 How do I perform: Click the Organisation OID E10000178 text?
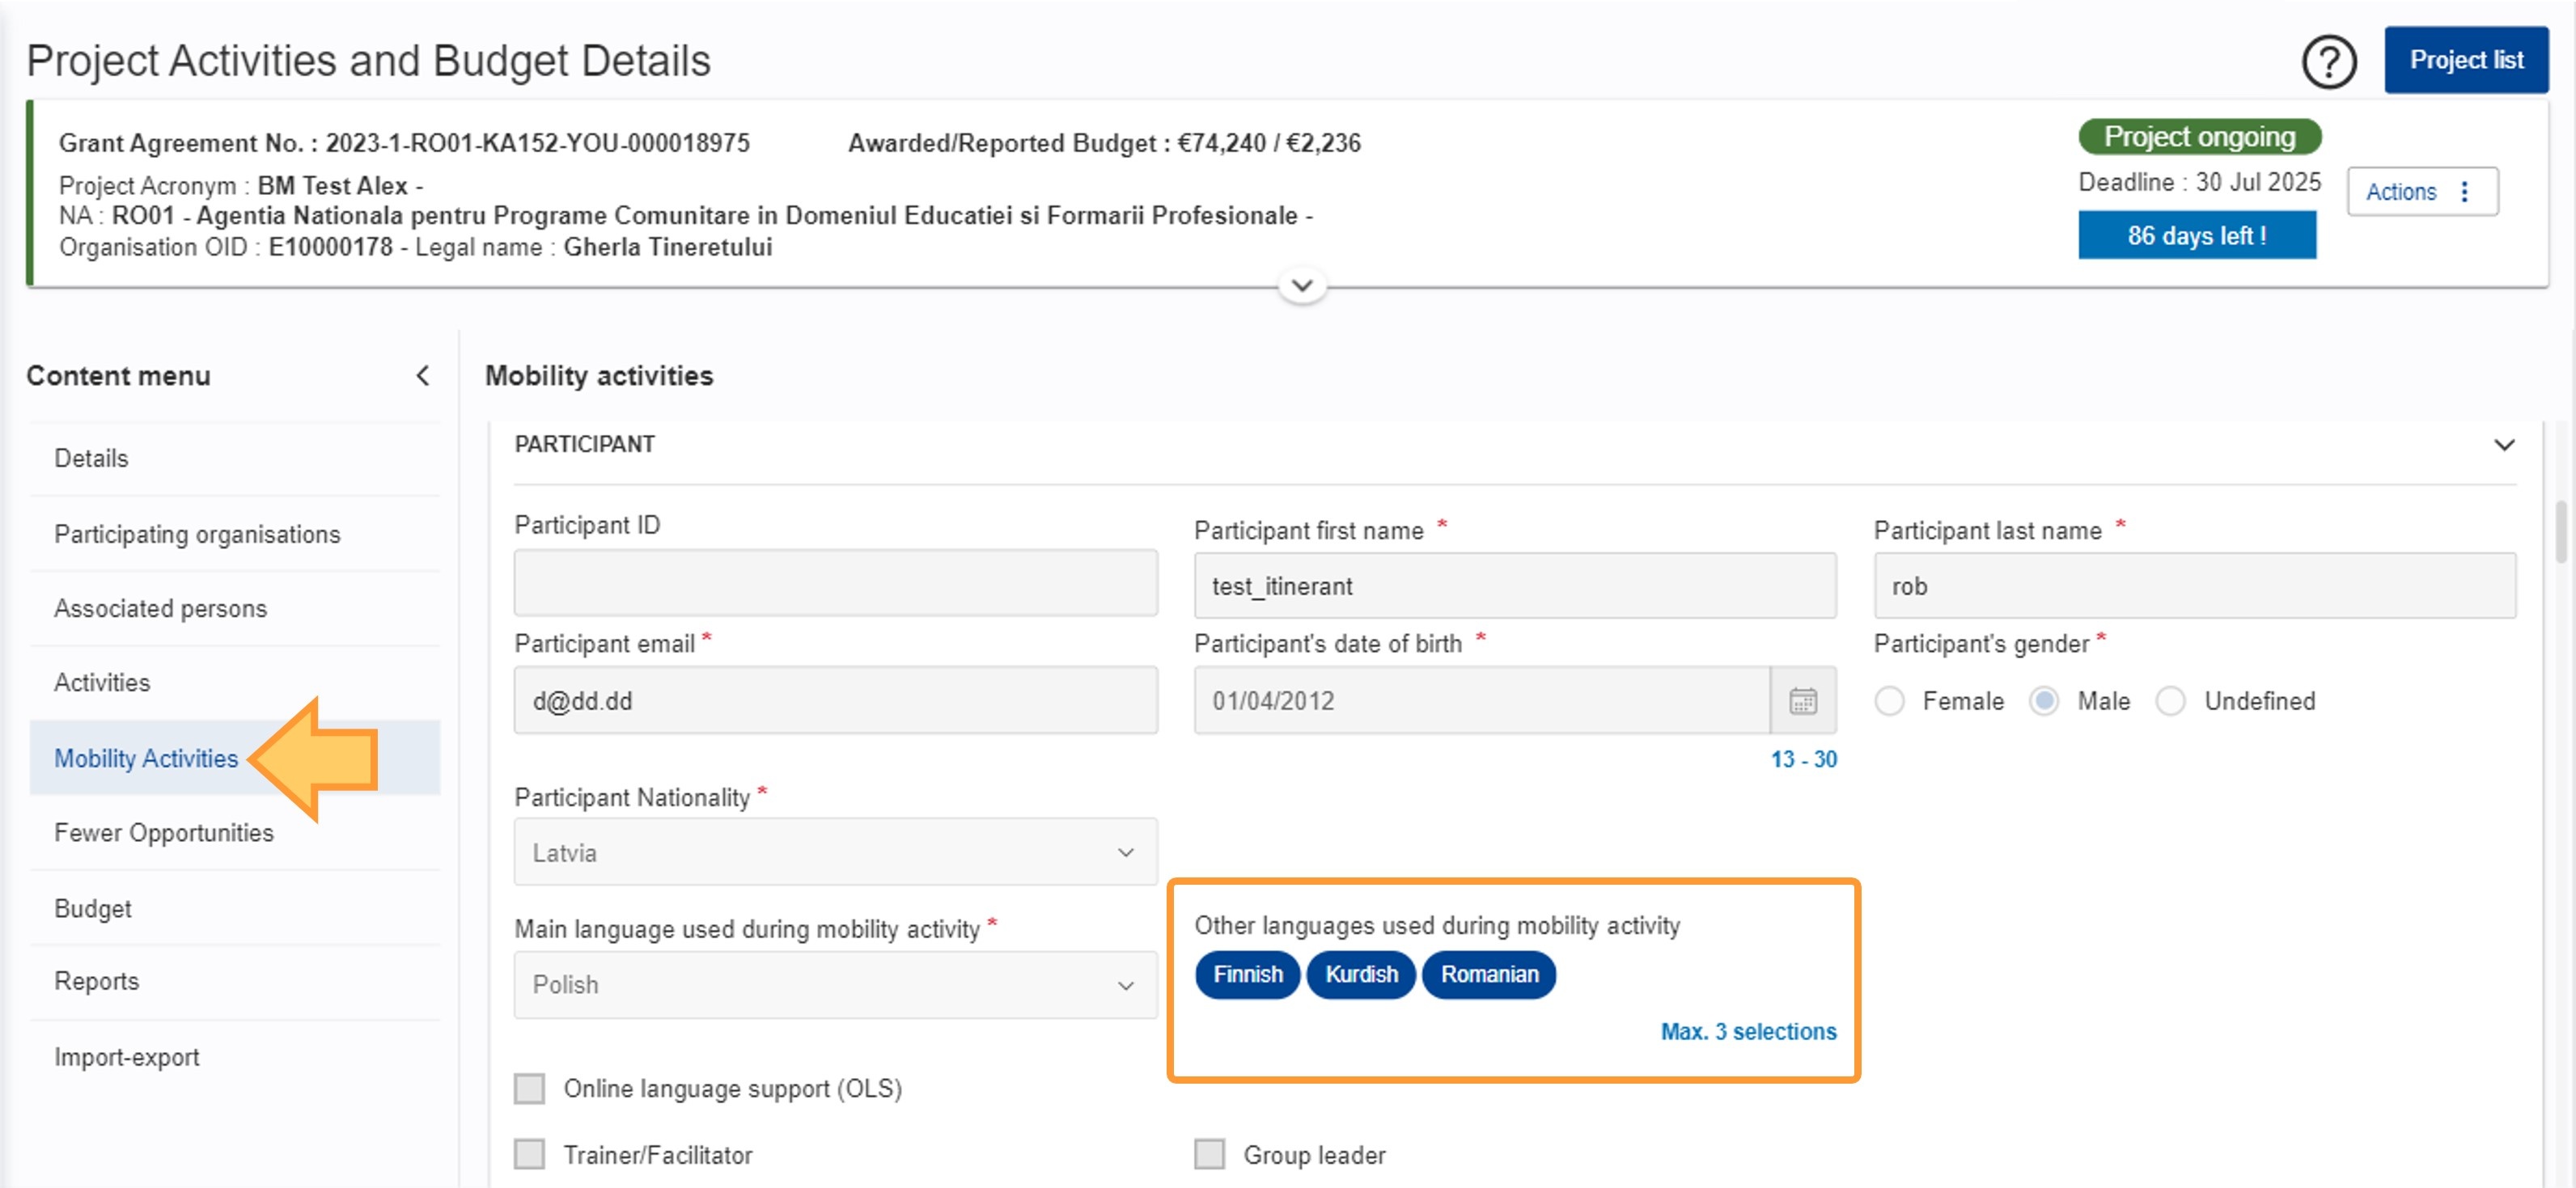point(226,247)
